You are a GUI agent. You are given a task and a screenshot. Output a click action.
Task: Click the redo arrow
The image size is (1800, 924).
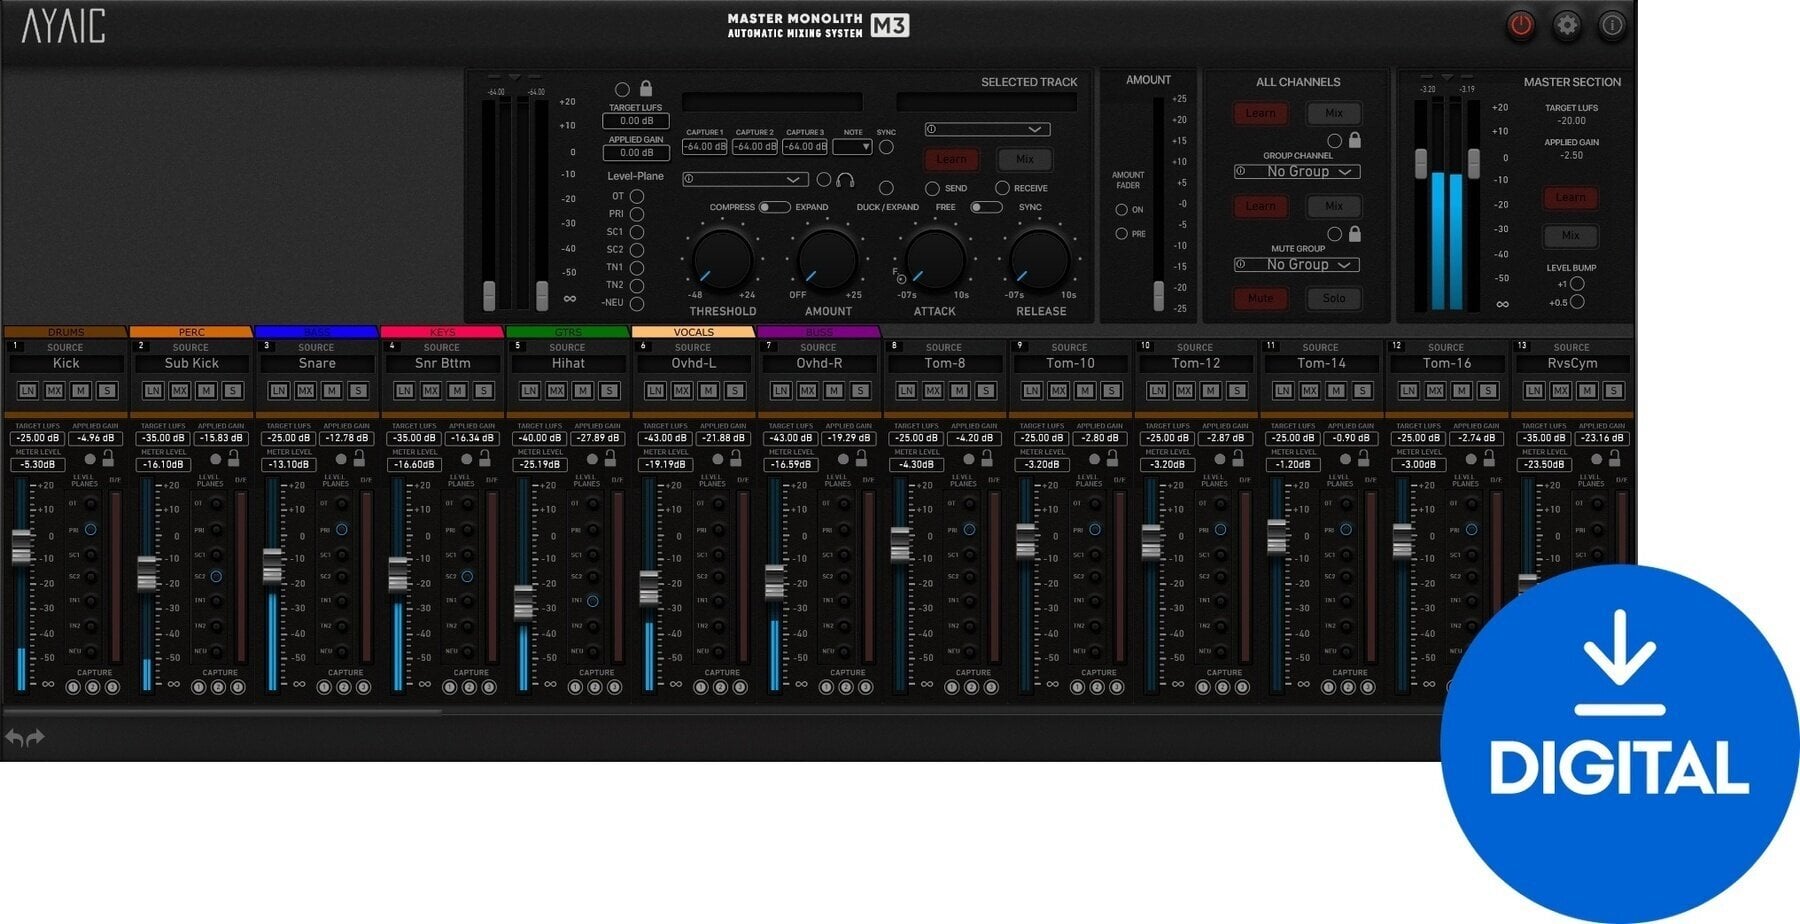[x=36, y=738]
